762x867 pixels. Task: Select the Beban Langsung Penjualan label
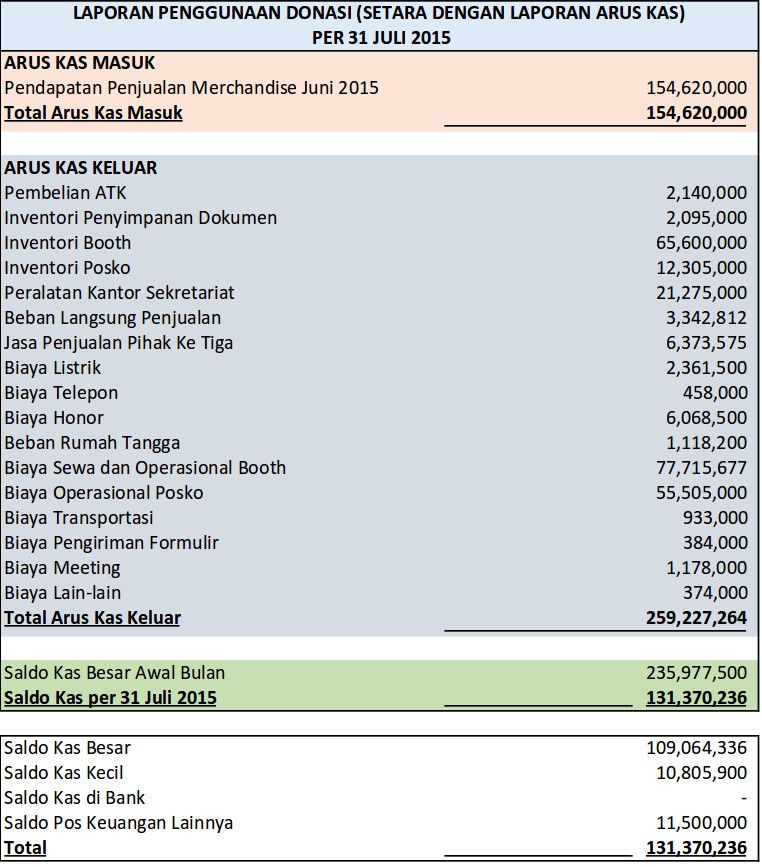[x=112, y=317]
